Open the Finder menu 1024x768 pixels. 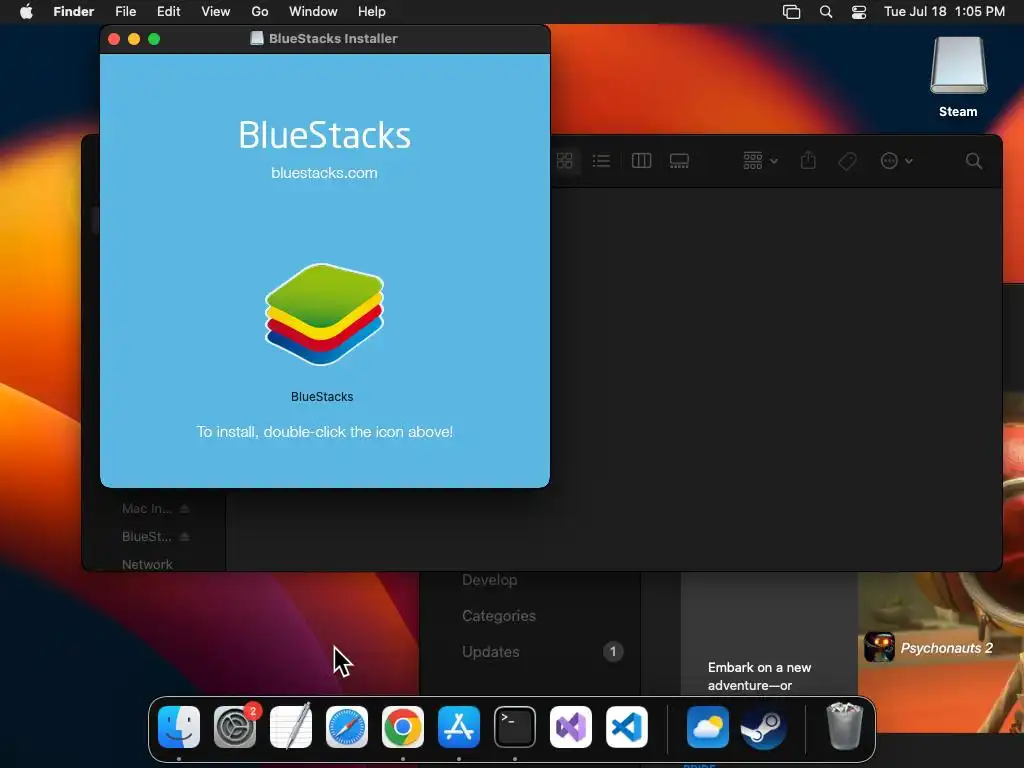74,12
